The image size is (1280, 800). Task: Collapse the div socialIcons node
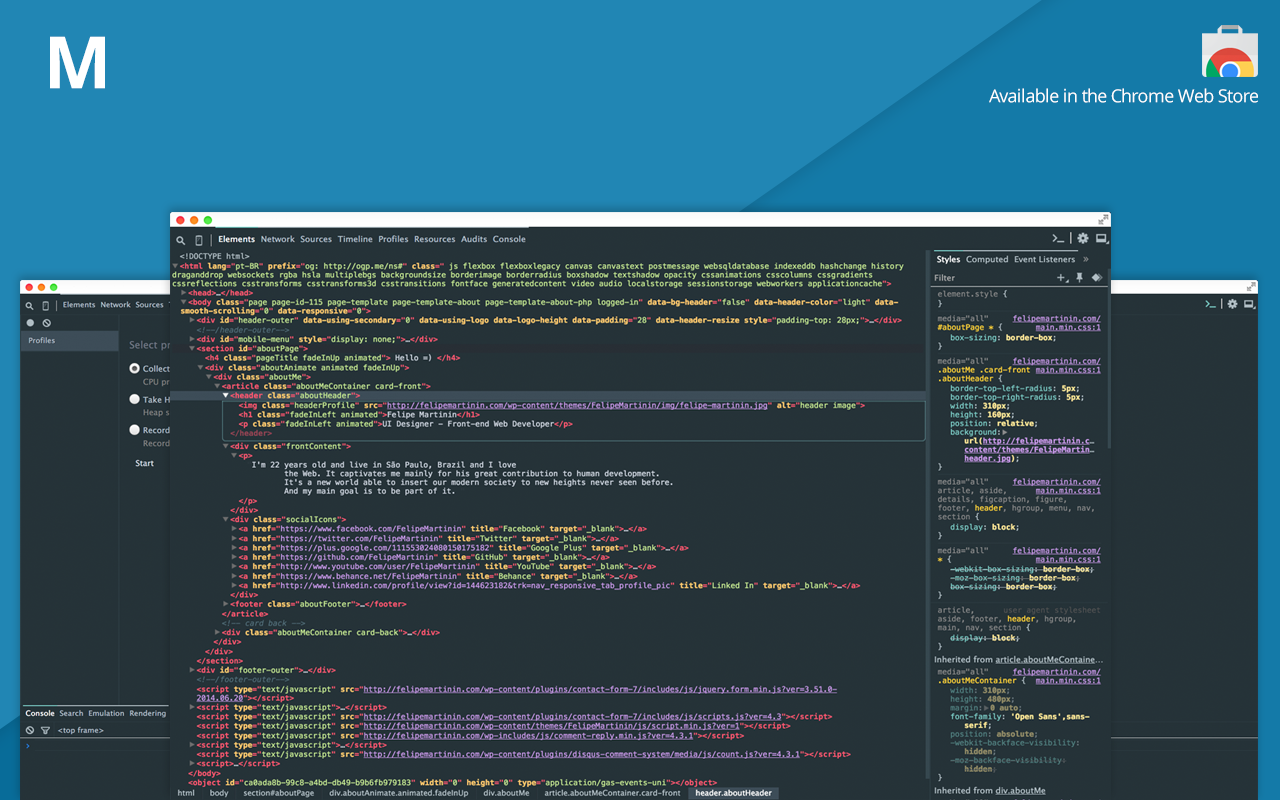coord(226,520)
